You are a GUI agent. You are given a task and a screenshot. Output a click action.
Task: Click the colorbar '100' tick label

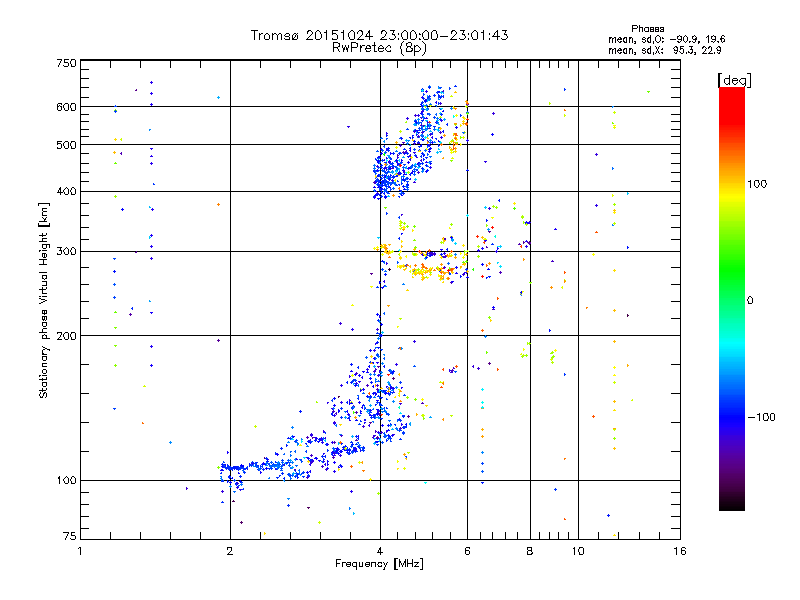point(757,184)
